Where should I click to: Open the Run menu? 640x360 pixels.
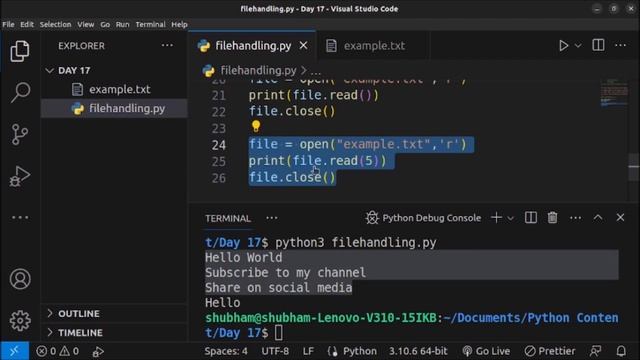click(122, 24)
